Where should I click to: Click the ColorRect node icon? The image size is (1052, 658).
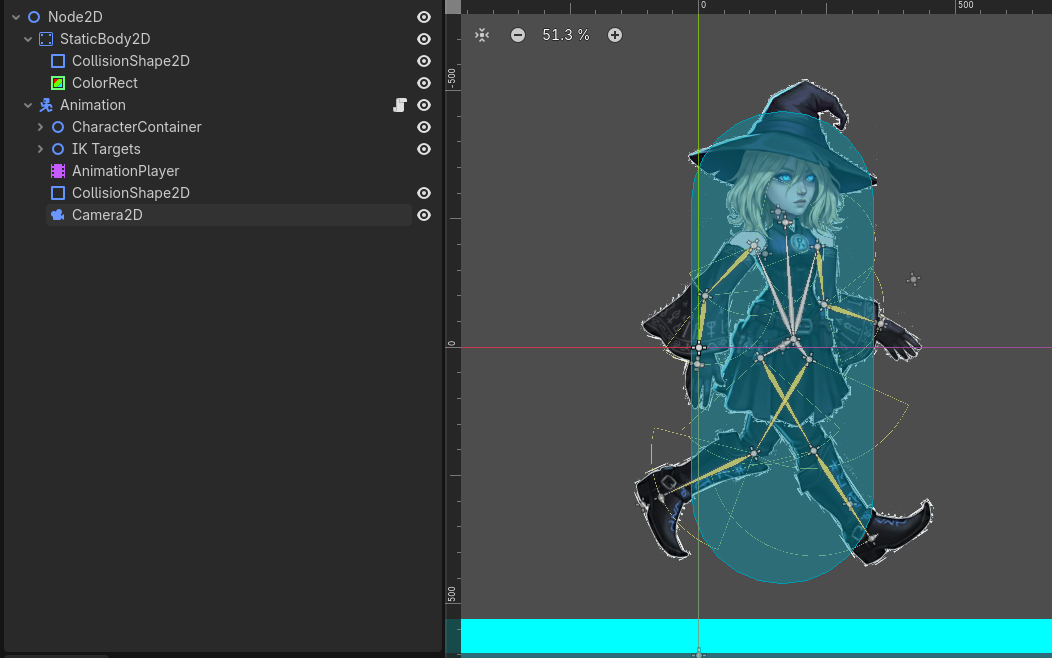58,83
